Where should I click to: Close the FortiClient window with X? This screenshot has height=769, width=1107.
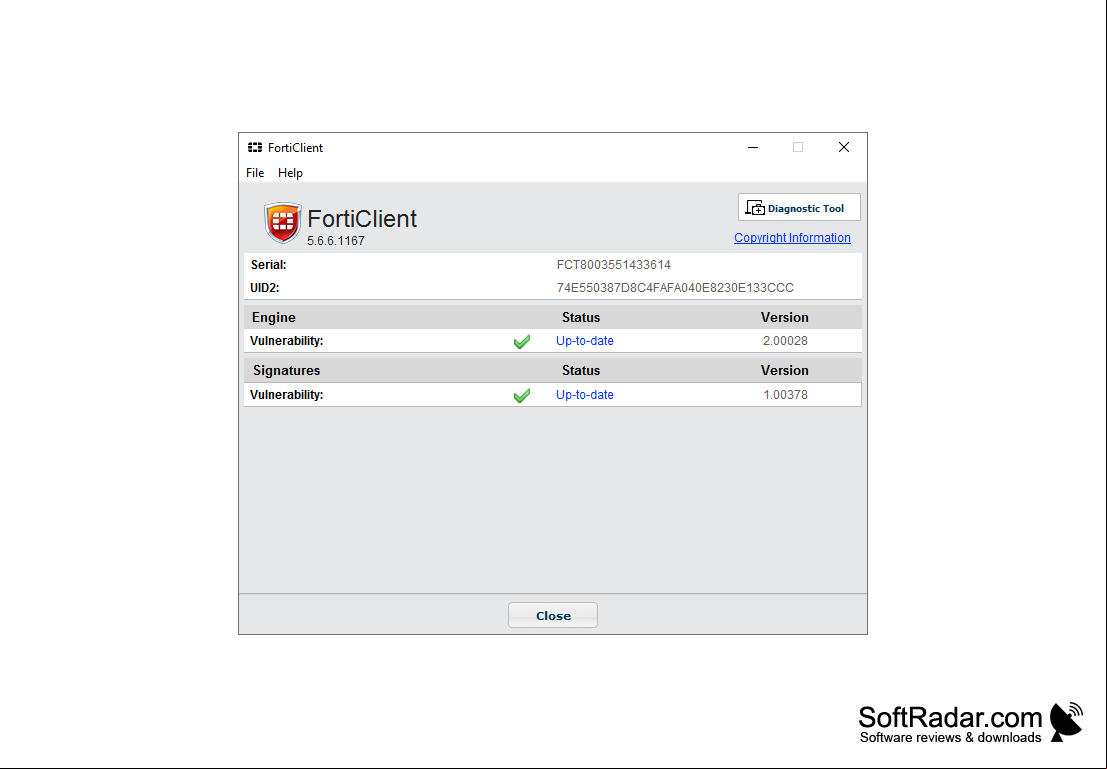coord(844,148)
